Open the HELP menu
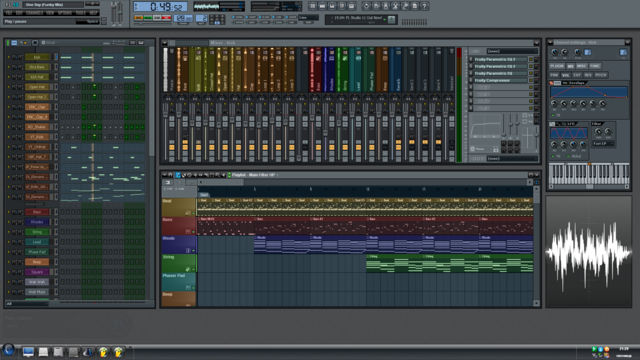Viewport: 640px width, 360px height. (x=93, y=13)
